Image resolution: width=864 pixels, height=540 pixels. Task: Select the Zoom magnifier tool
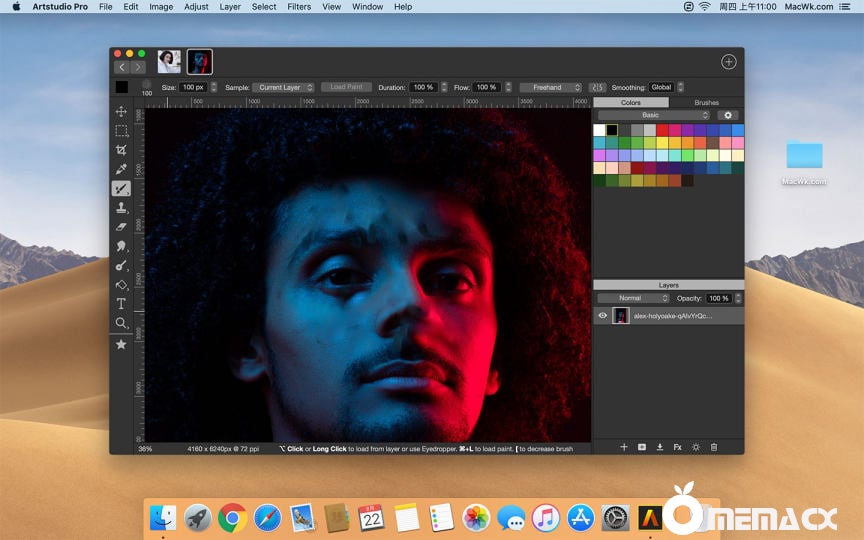(121, 323)
